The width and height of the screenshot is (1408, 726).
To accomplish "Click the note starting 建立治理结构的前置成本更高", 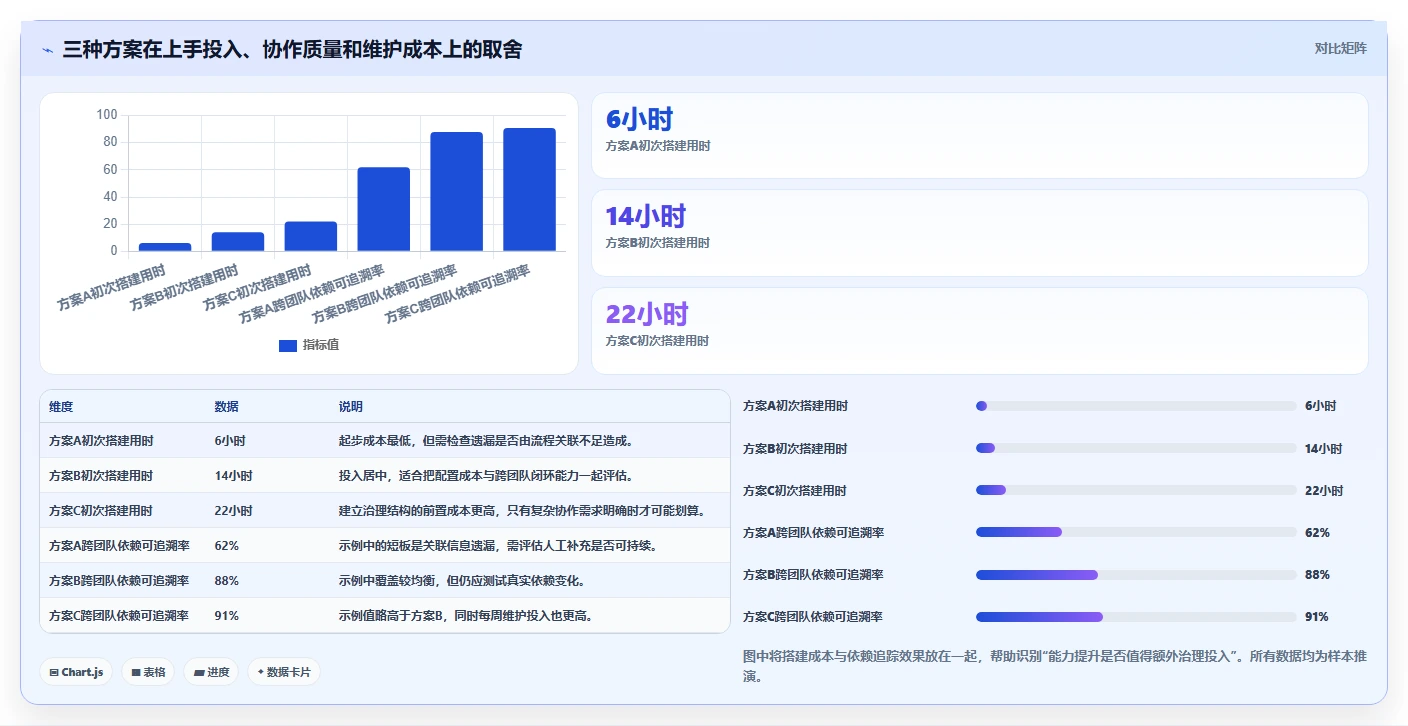I will click(x=523, y=511).
